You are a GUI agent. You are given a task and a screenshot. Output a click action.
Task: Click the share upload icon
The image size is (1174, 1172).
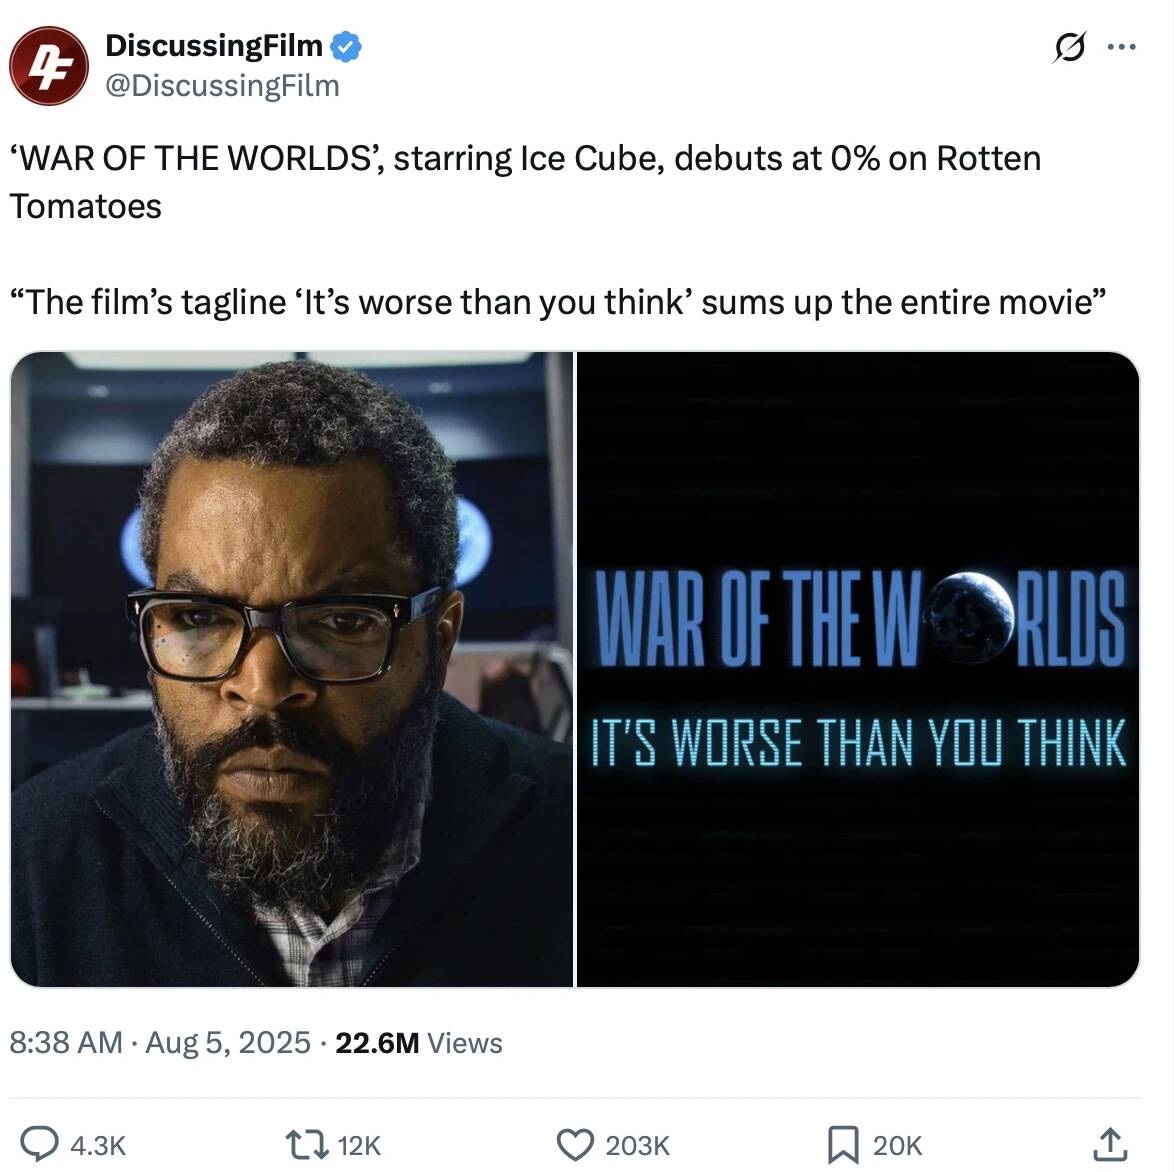(x=1109, y=1144)
